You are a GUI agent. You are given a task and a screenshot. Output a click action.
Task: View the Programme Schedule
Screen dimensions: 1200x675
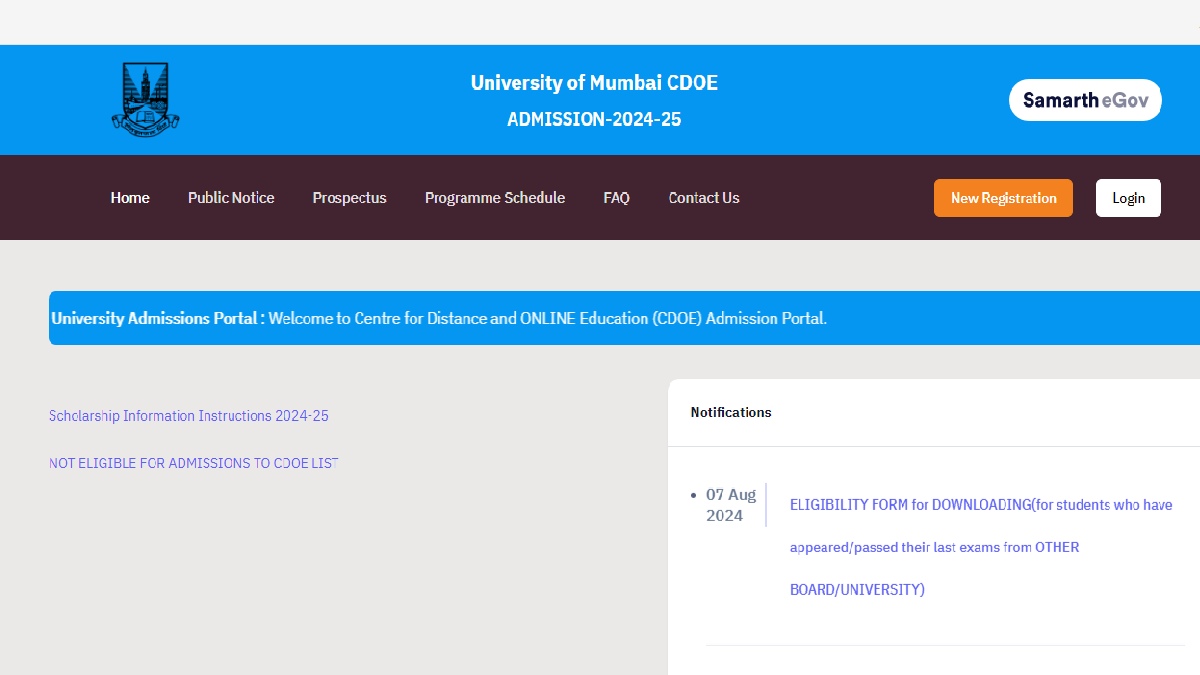pos(495,198)
